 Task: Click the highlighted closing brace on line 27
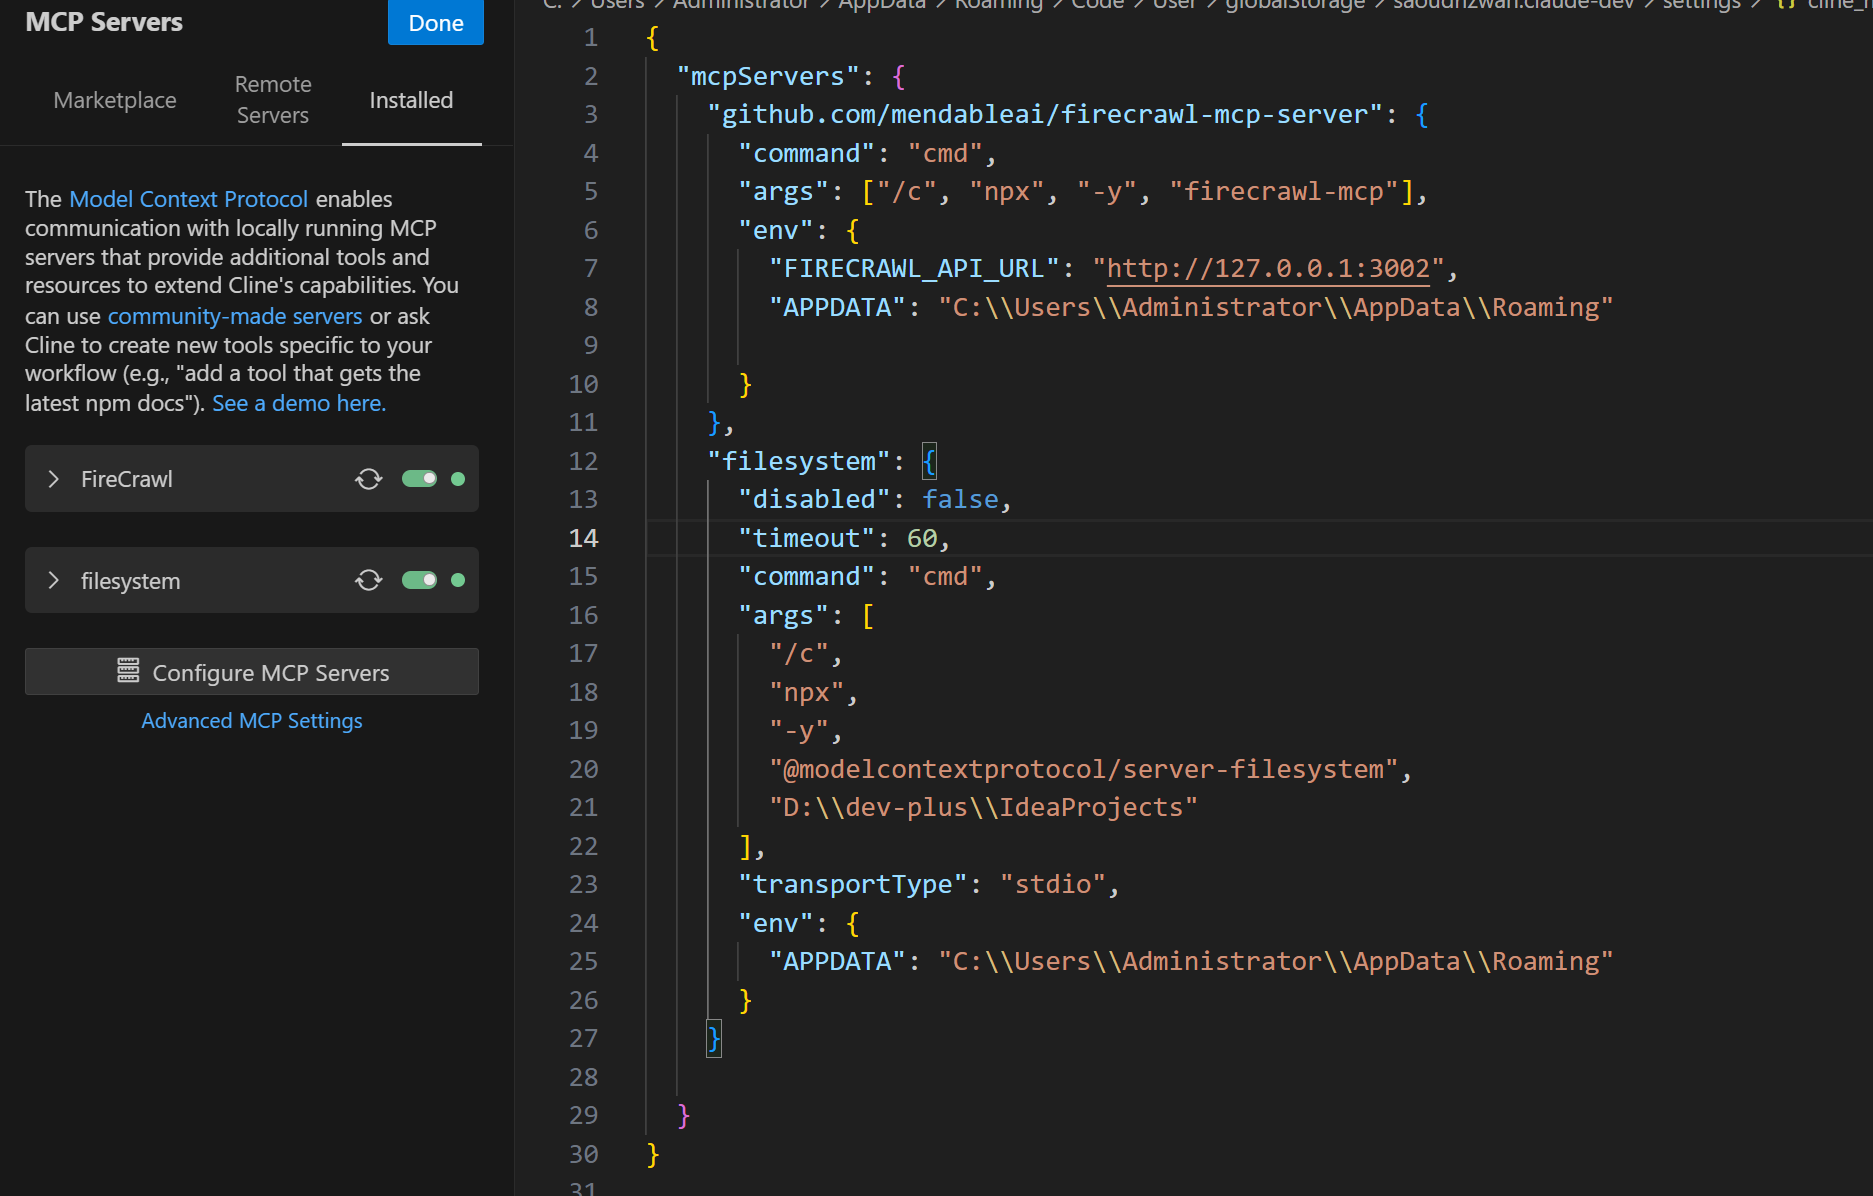tap(714, 1038)
